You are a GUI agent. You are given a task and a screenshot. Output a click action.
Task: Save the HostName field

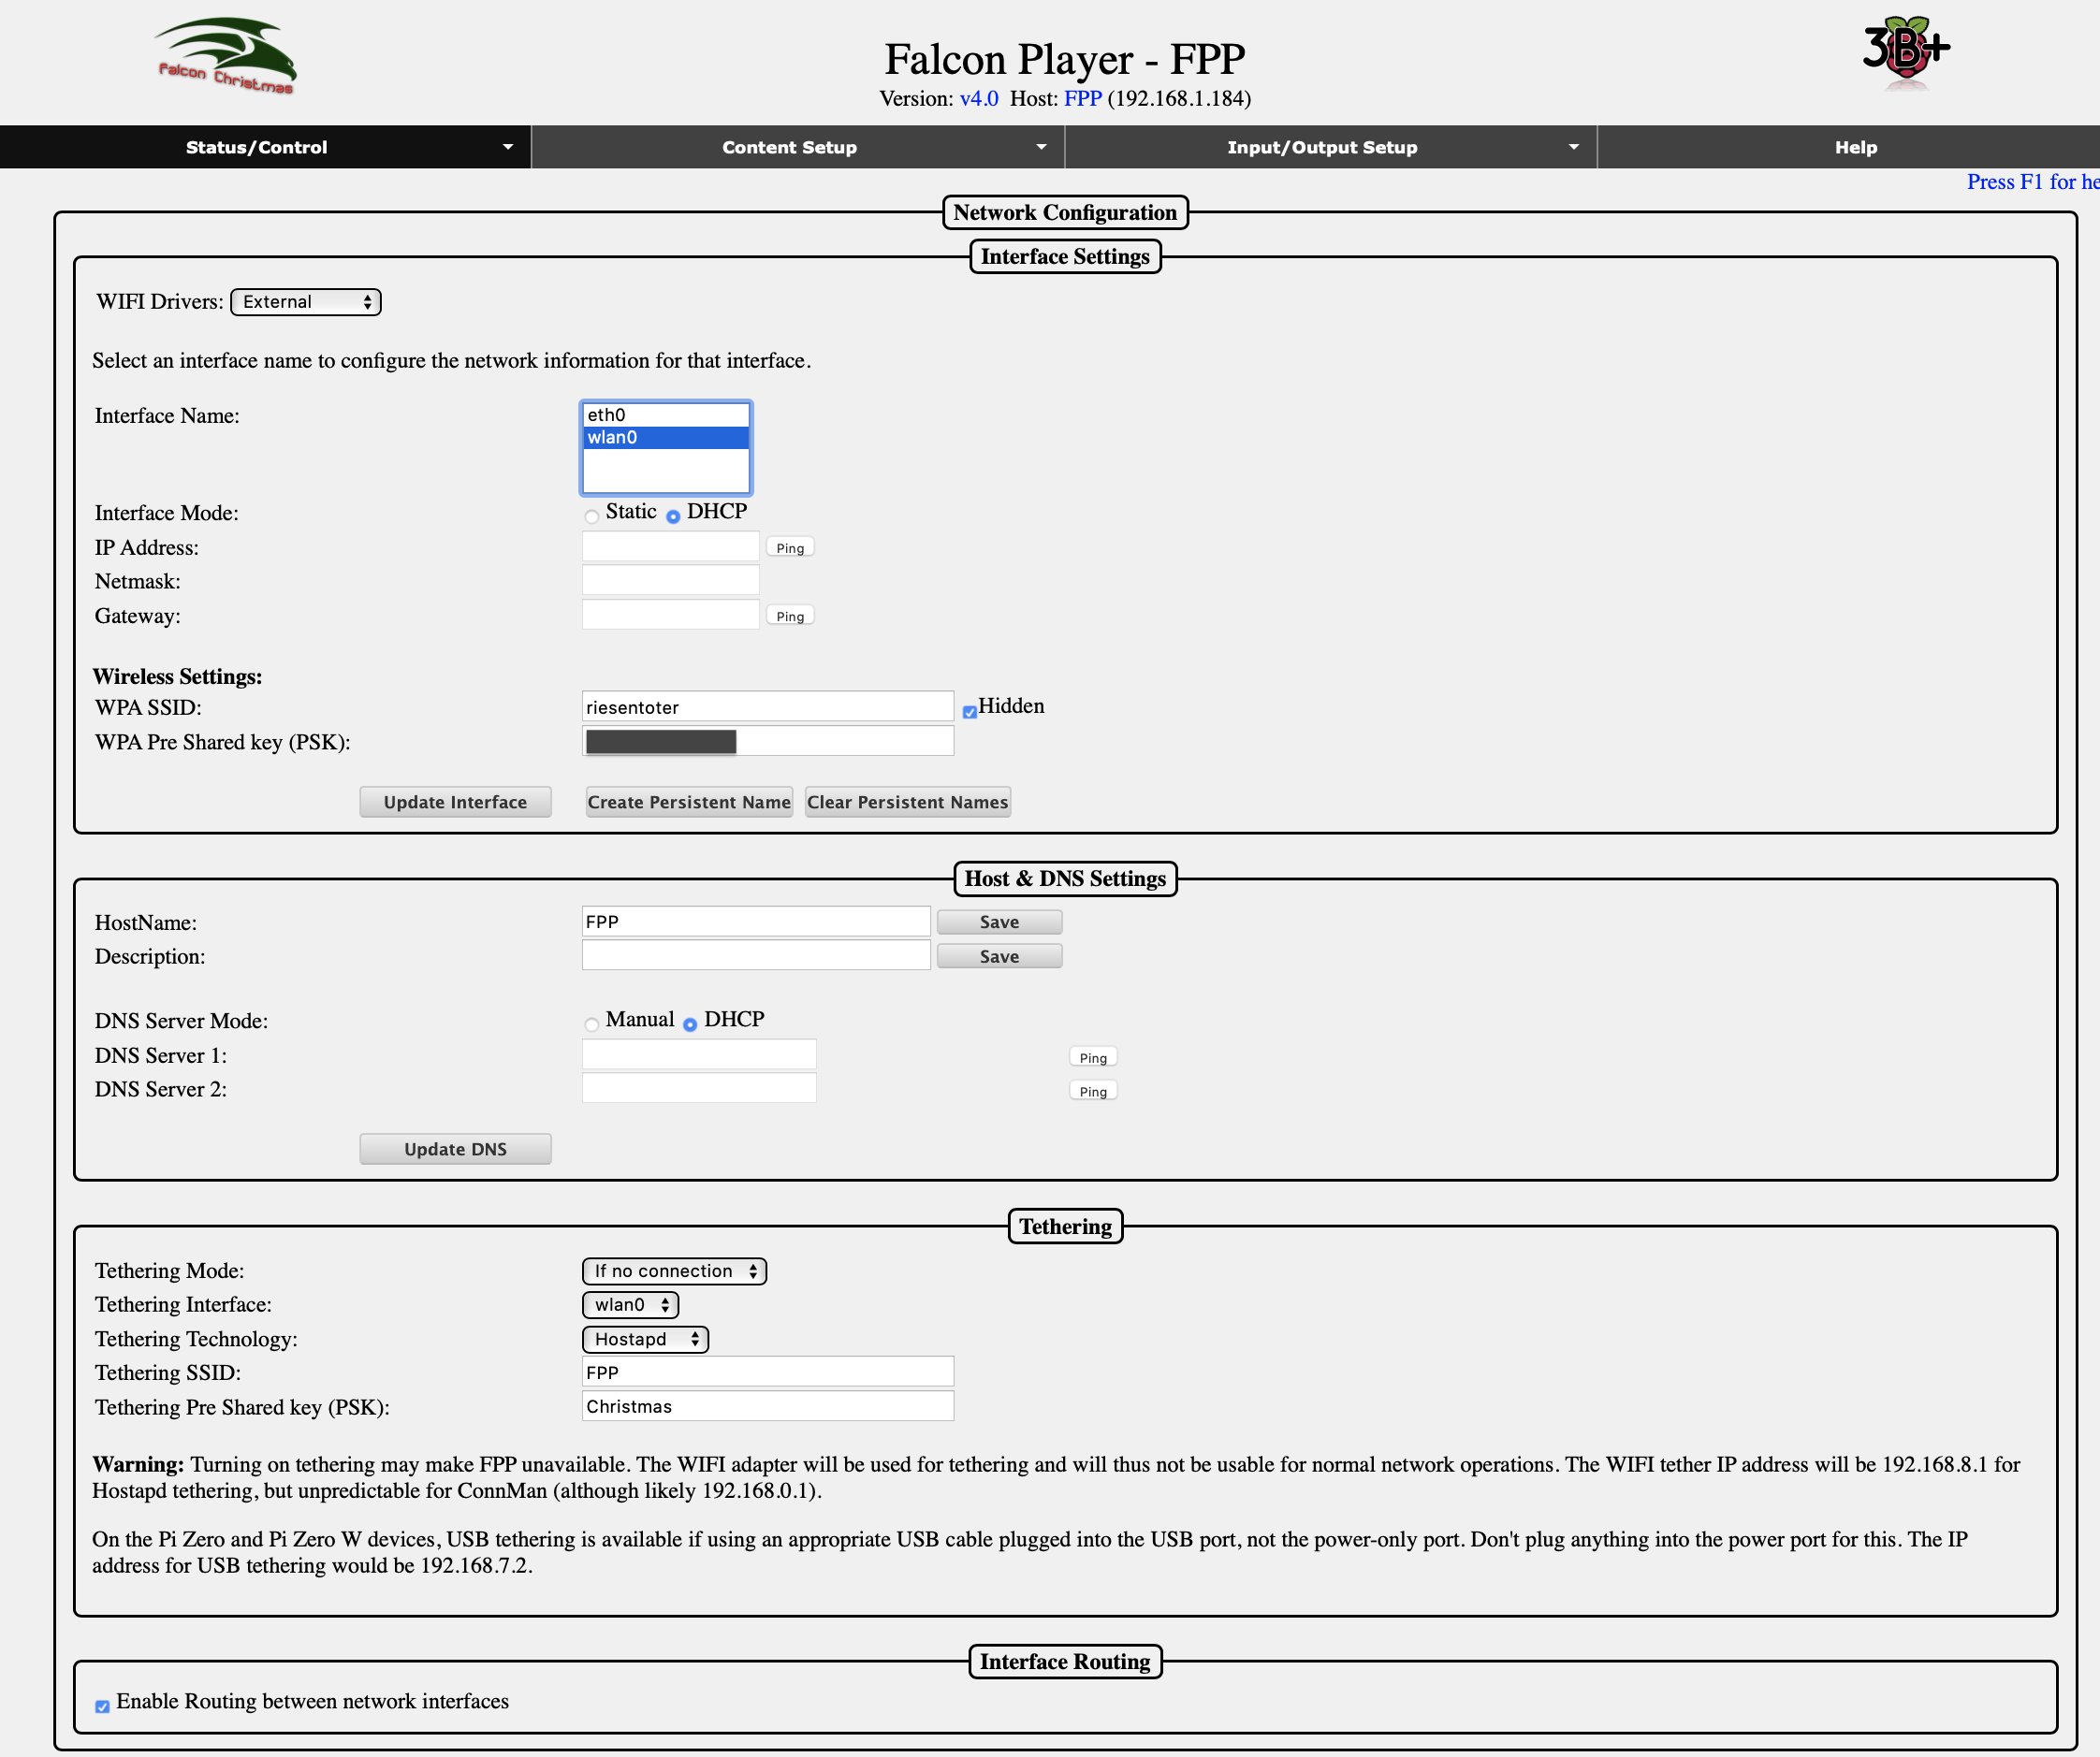pyautogui.click(x=999, y=922)
